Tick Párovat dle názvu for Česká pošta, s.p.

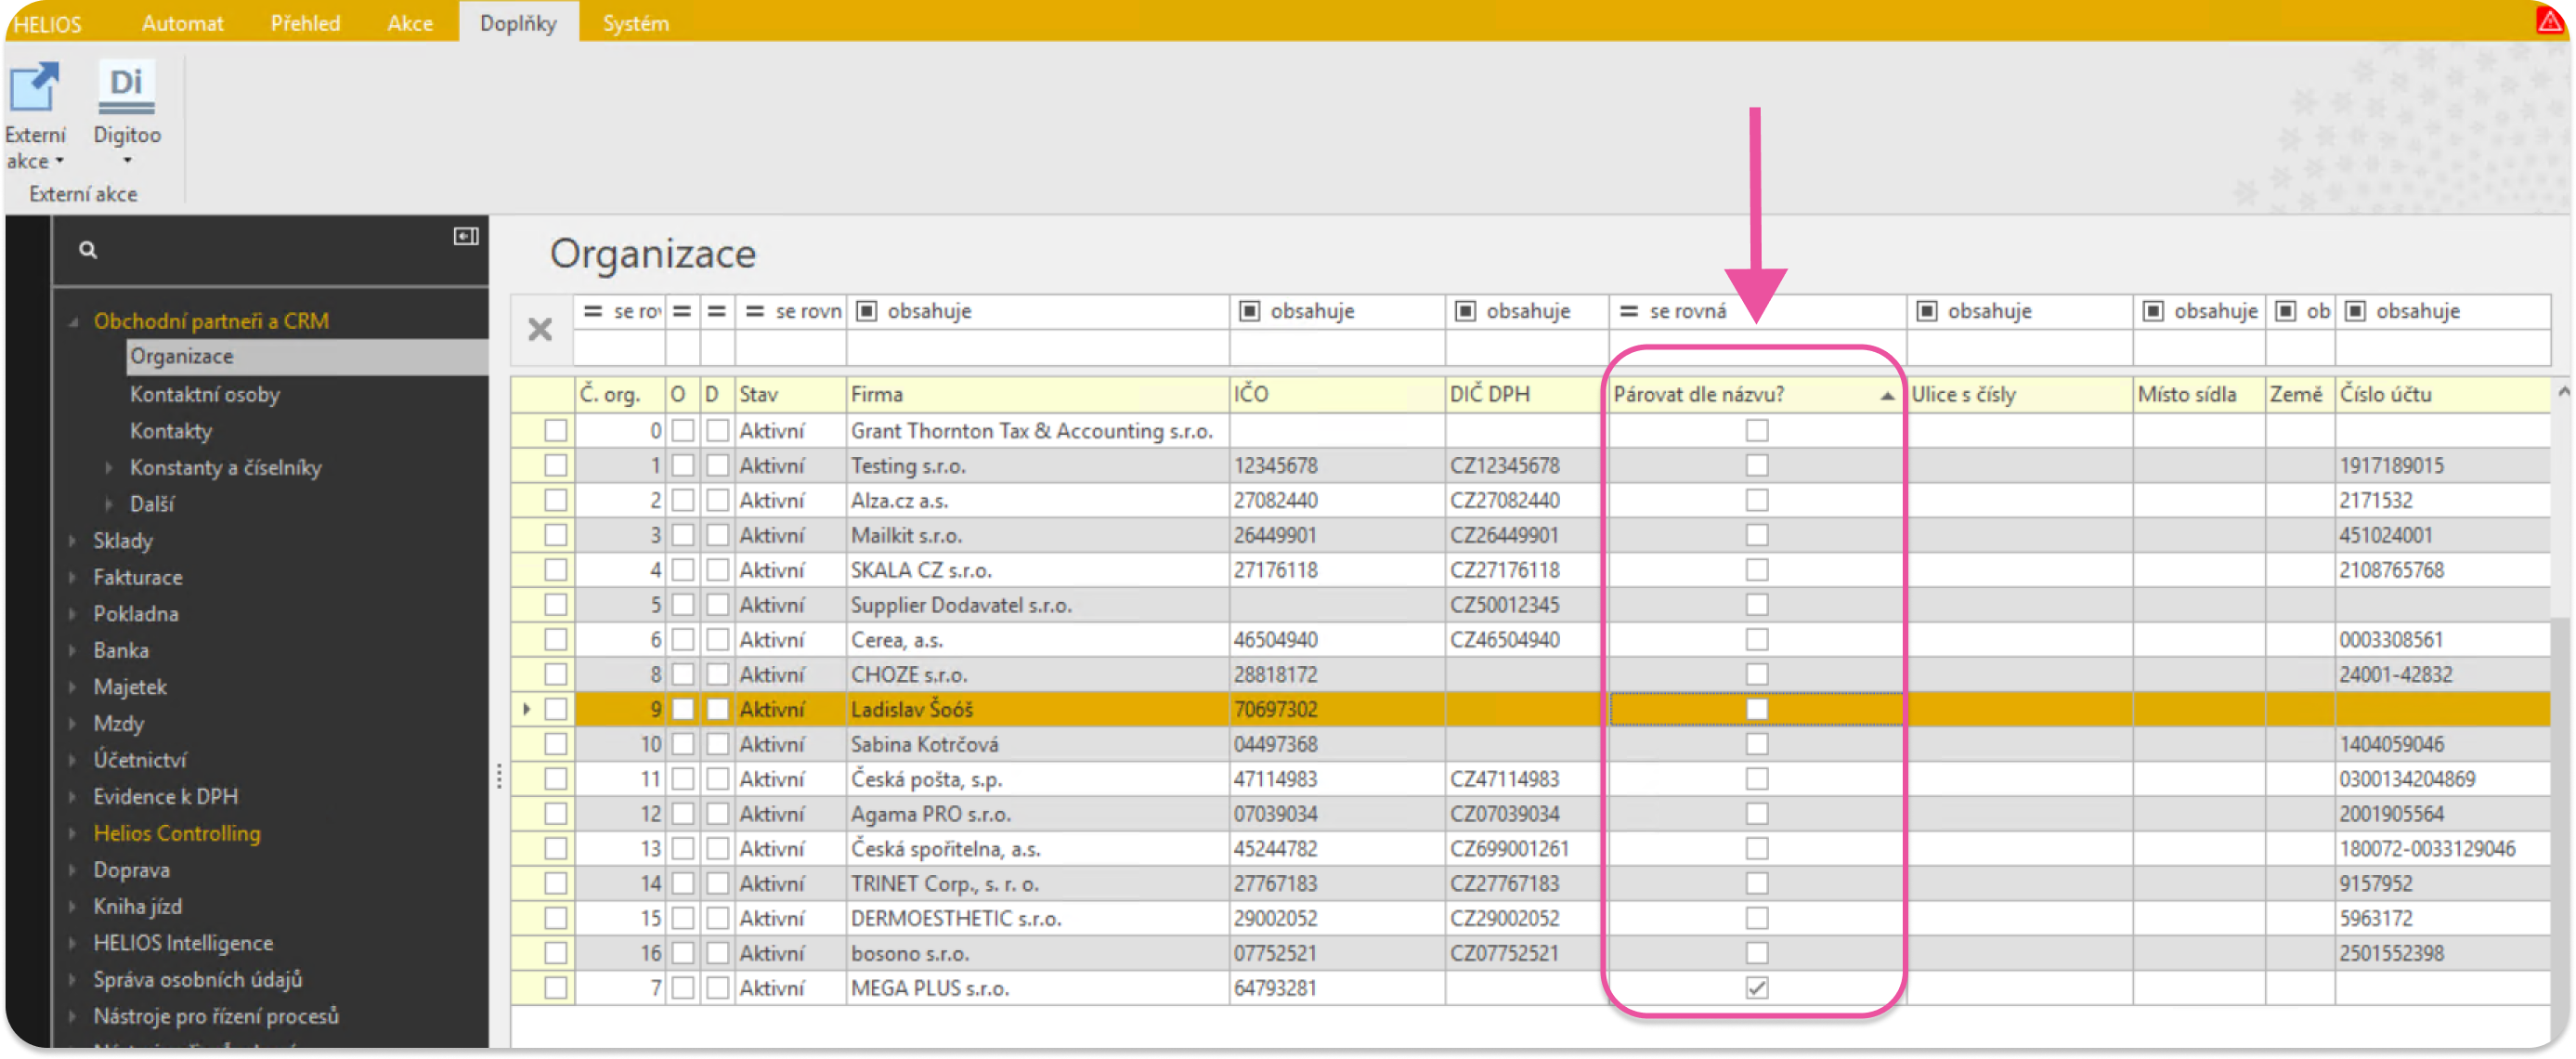pyautogui.click(x=1757, y=779)
